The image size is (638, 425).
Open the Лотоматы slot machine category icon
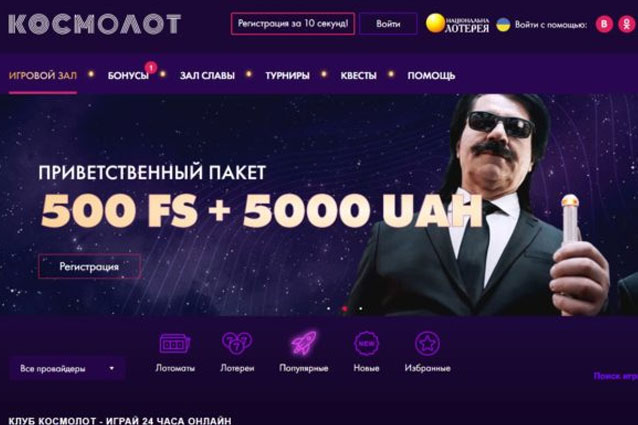tap(175, 344)
